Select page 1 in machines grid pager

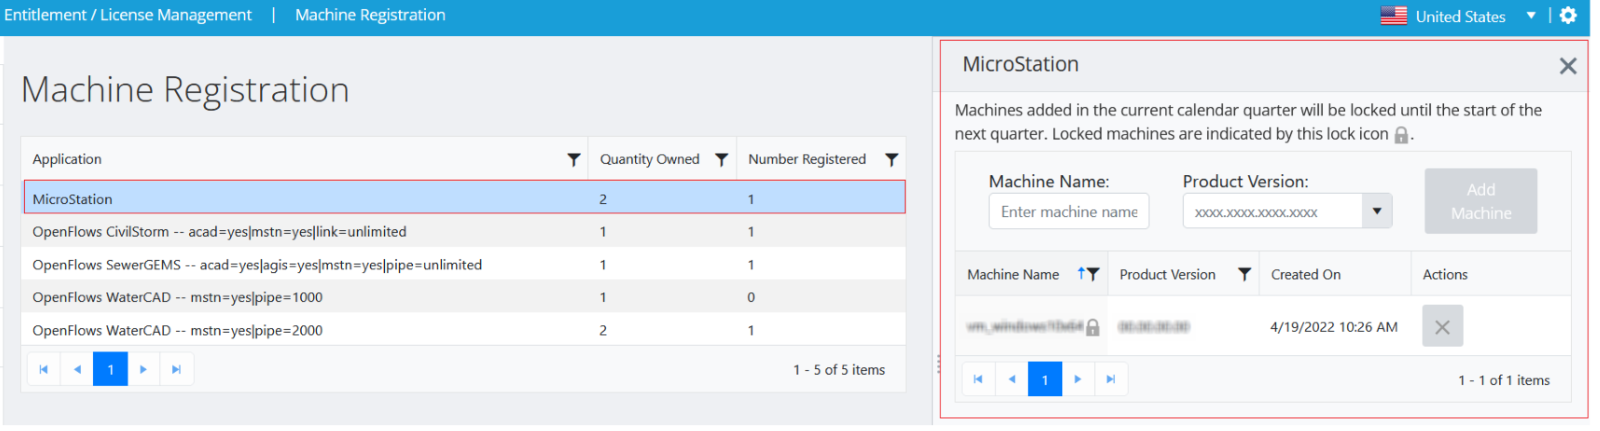tap(1045, 379)
